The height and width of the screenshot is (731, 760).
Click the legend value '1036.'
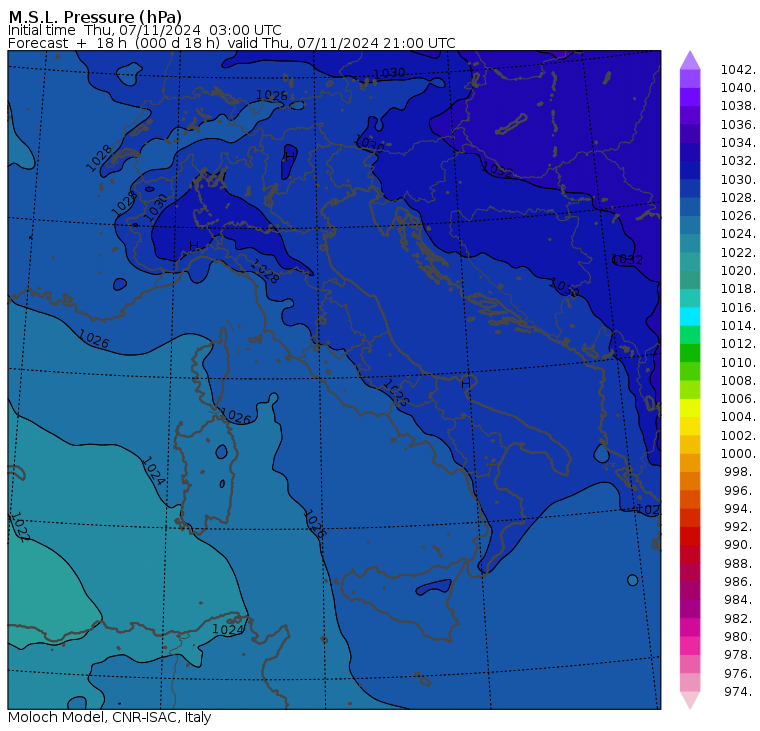tap(738, 125)
